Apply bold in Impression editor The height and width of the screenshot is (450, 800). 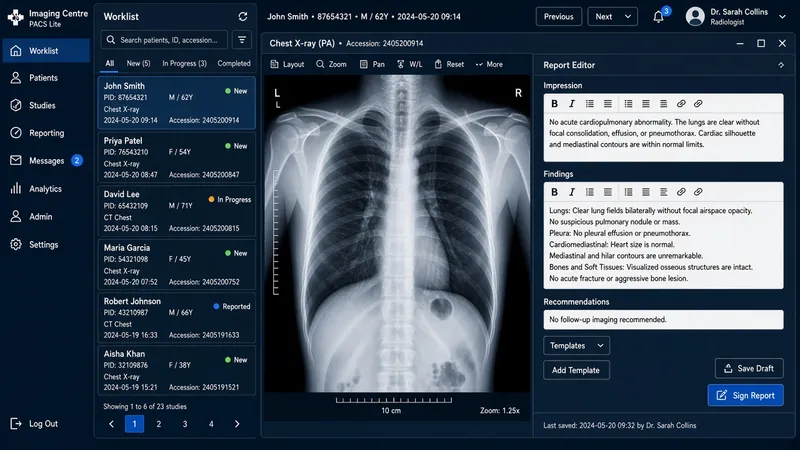[555, 104]
